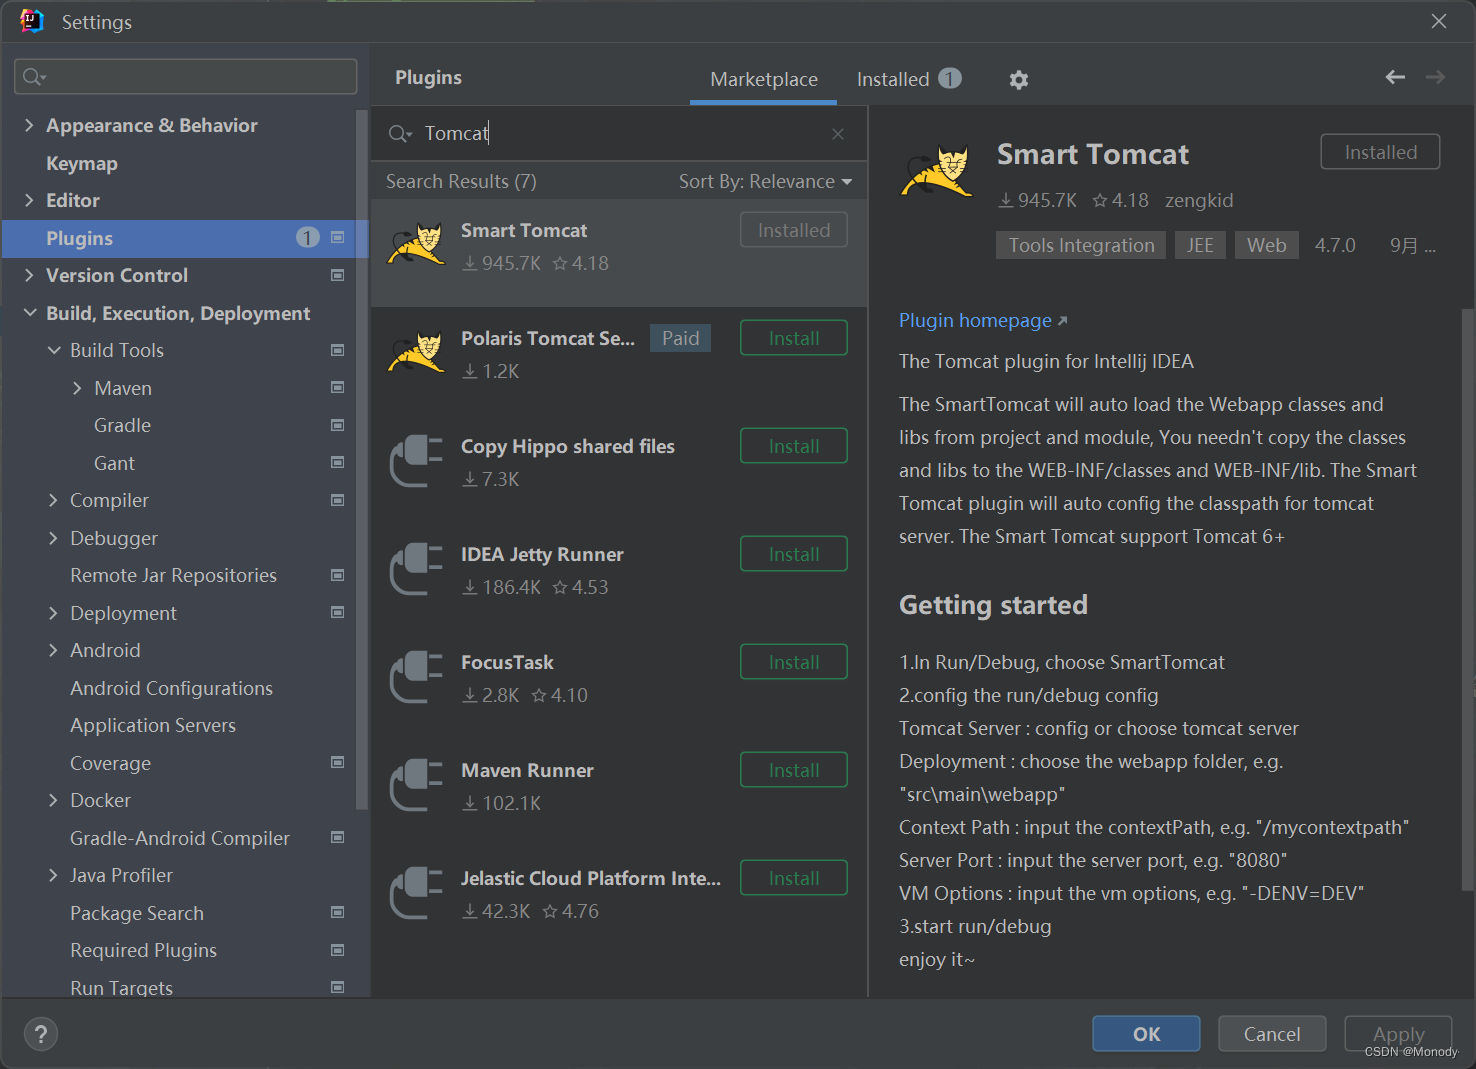The width and height of the screenshot is (1476, 1069).
Task: Click the settings search input field
Action: [x=186, y=77]
